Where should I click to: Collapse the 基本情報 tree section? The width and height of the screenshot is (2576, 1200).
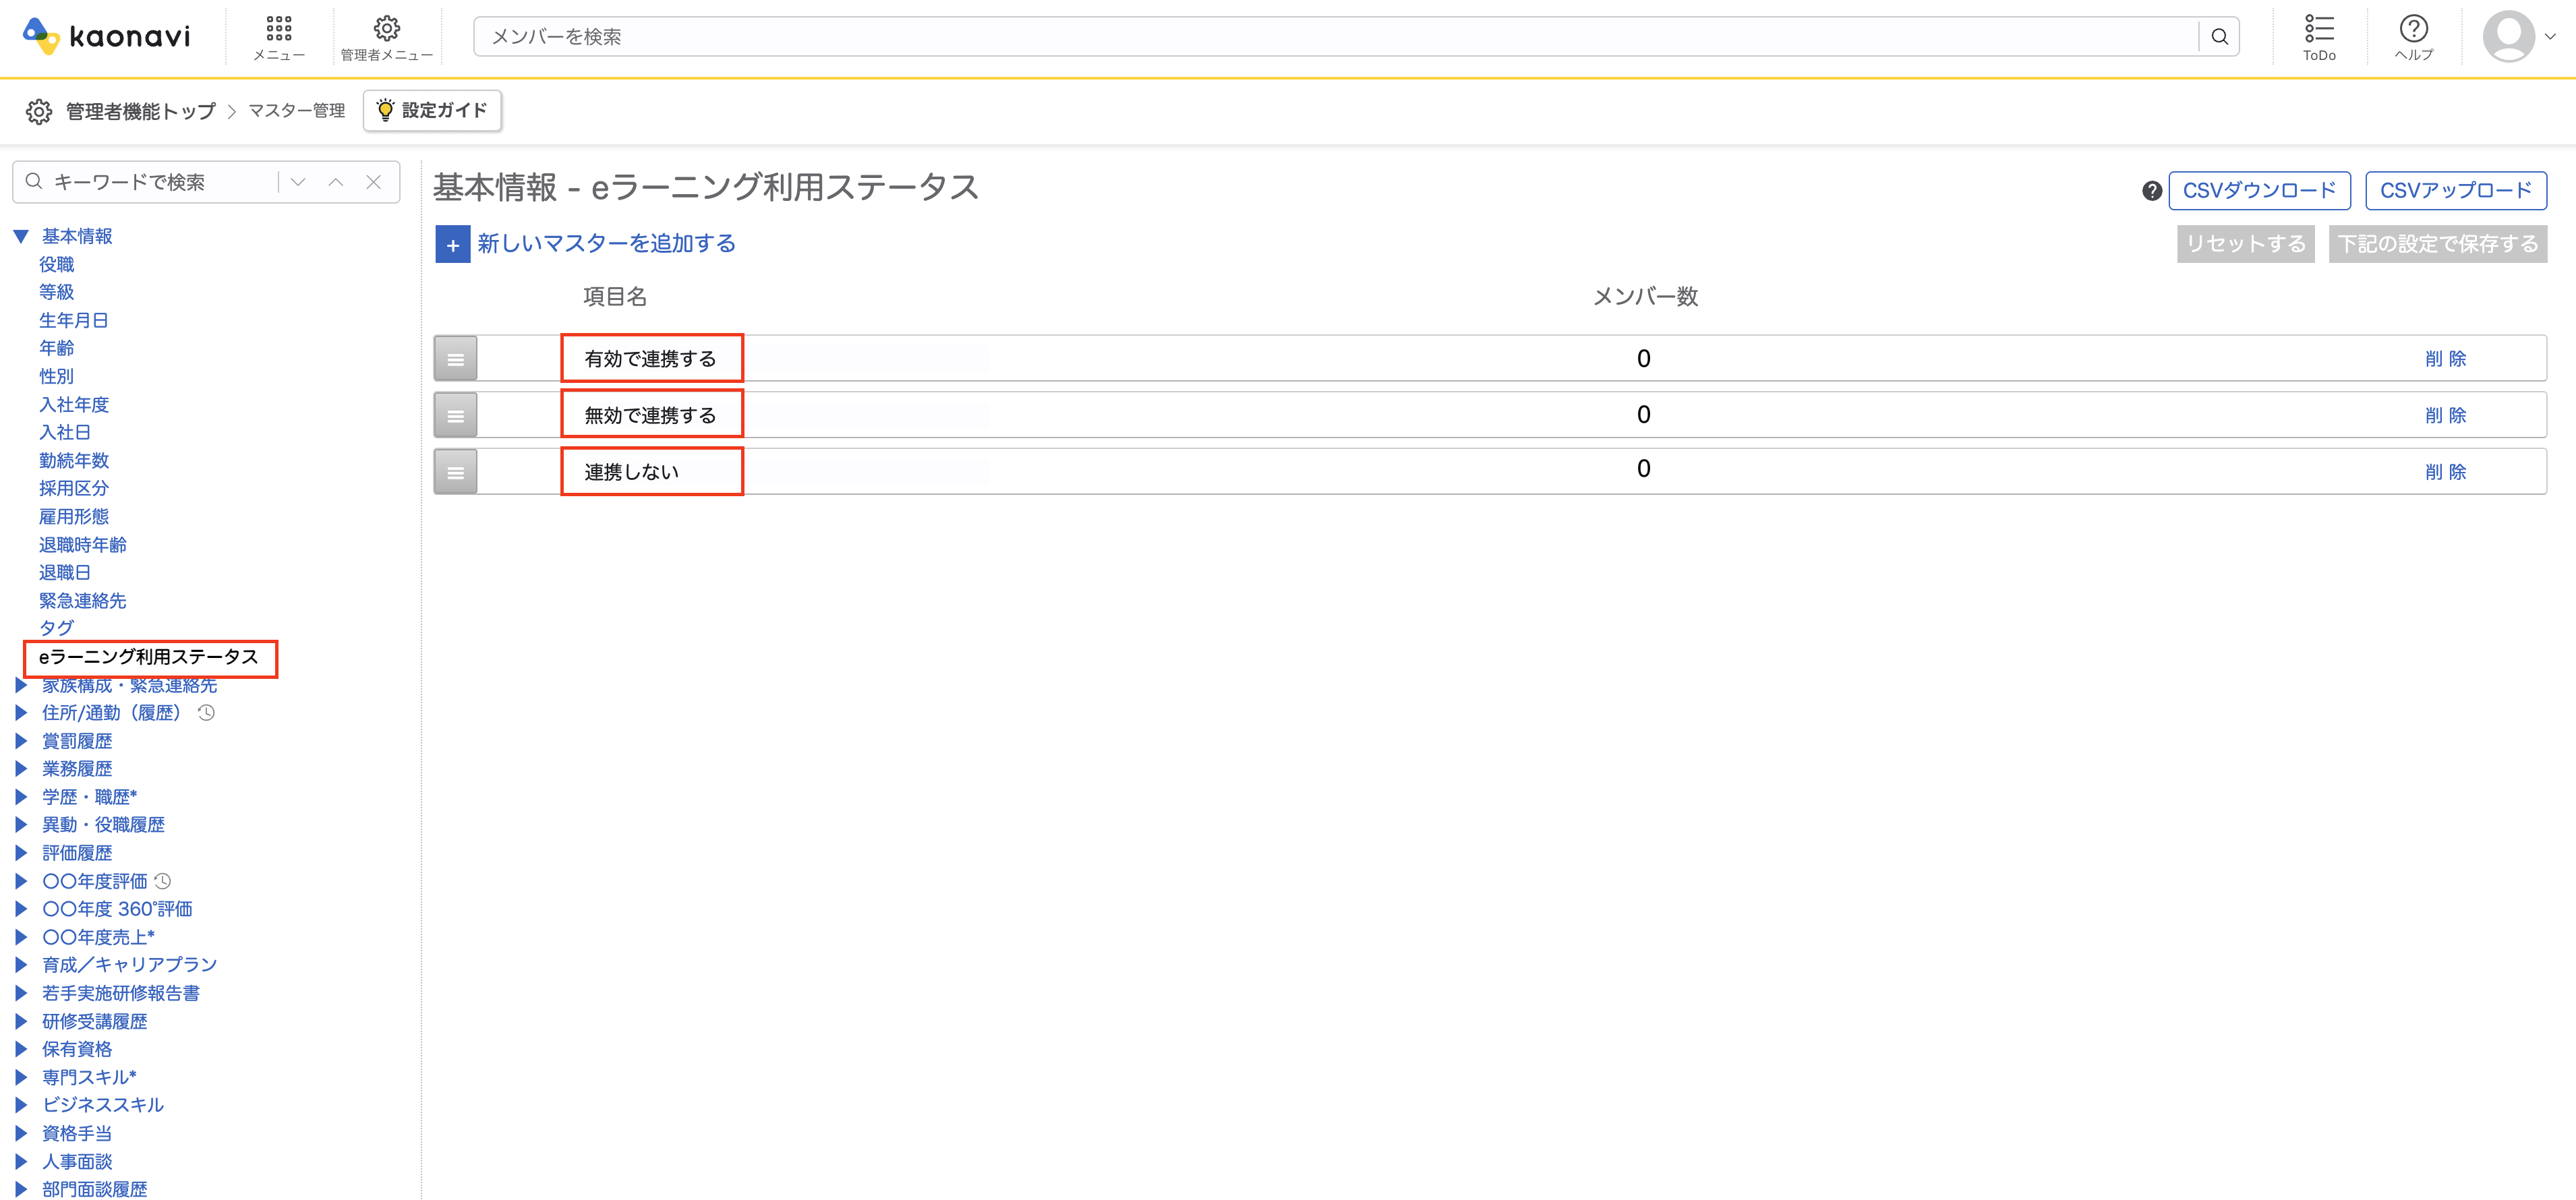[21, 237]
